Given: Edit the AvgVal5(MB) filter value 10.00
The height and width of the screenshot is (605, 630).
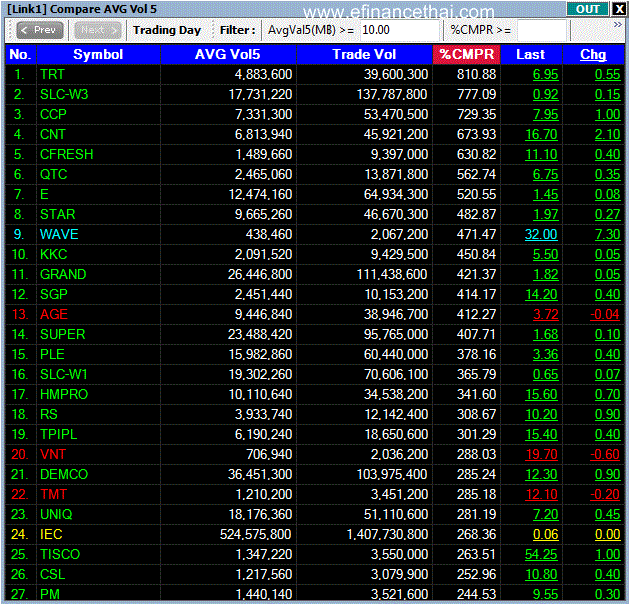Looking at the screenshot, I should (x=399, y=30).
